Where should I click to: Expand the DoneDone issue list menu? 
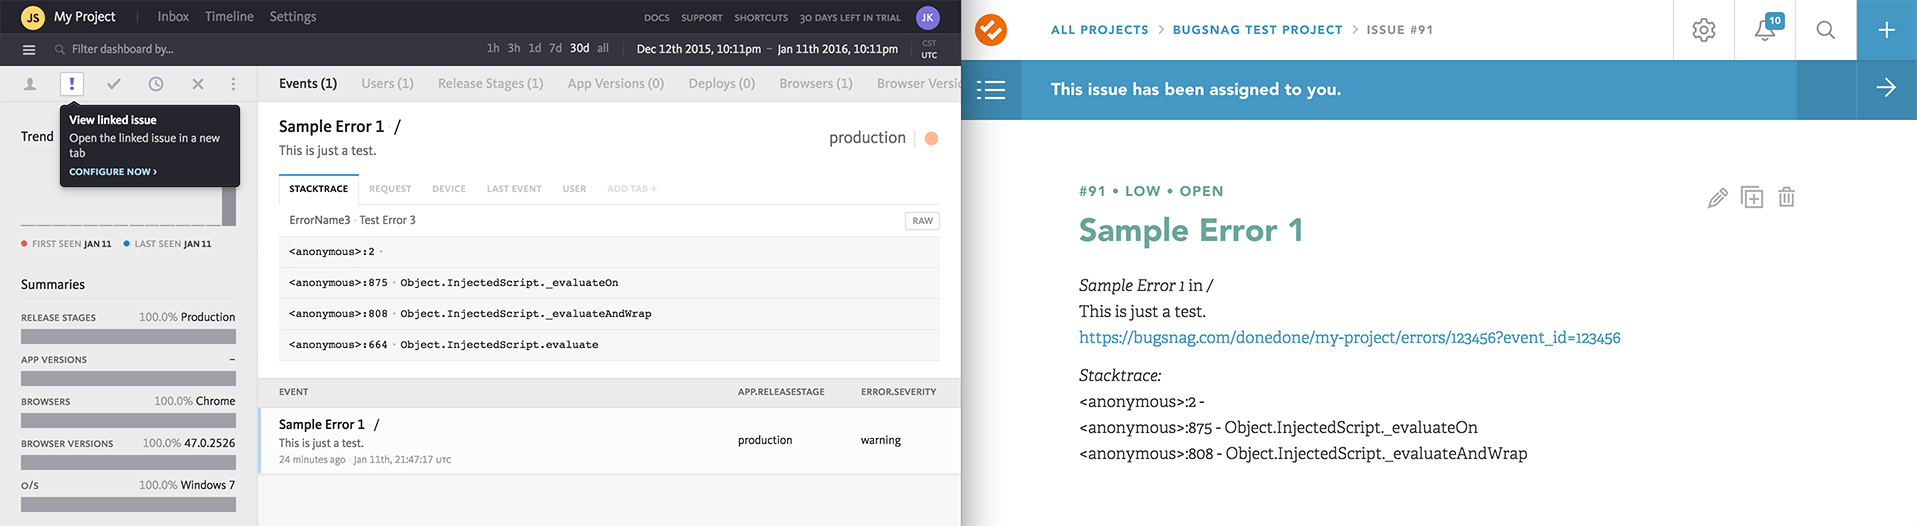tap(991, 90)
